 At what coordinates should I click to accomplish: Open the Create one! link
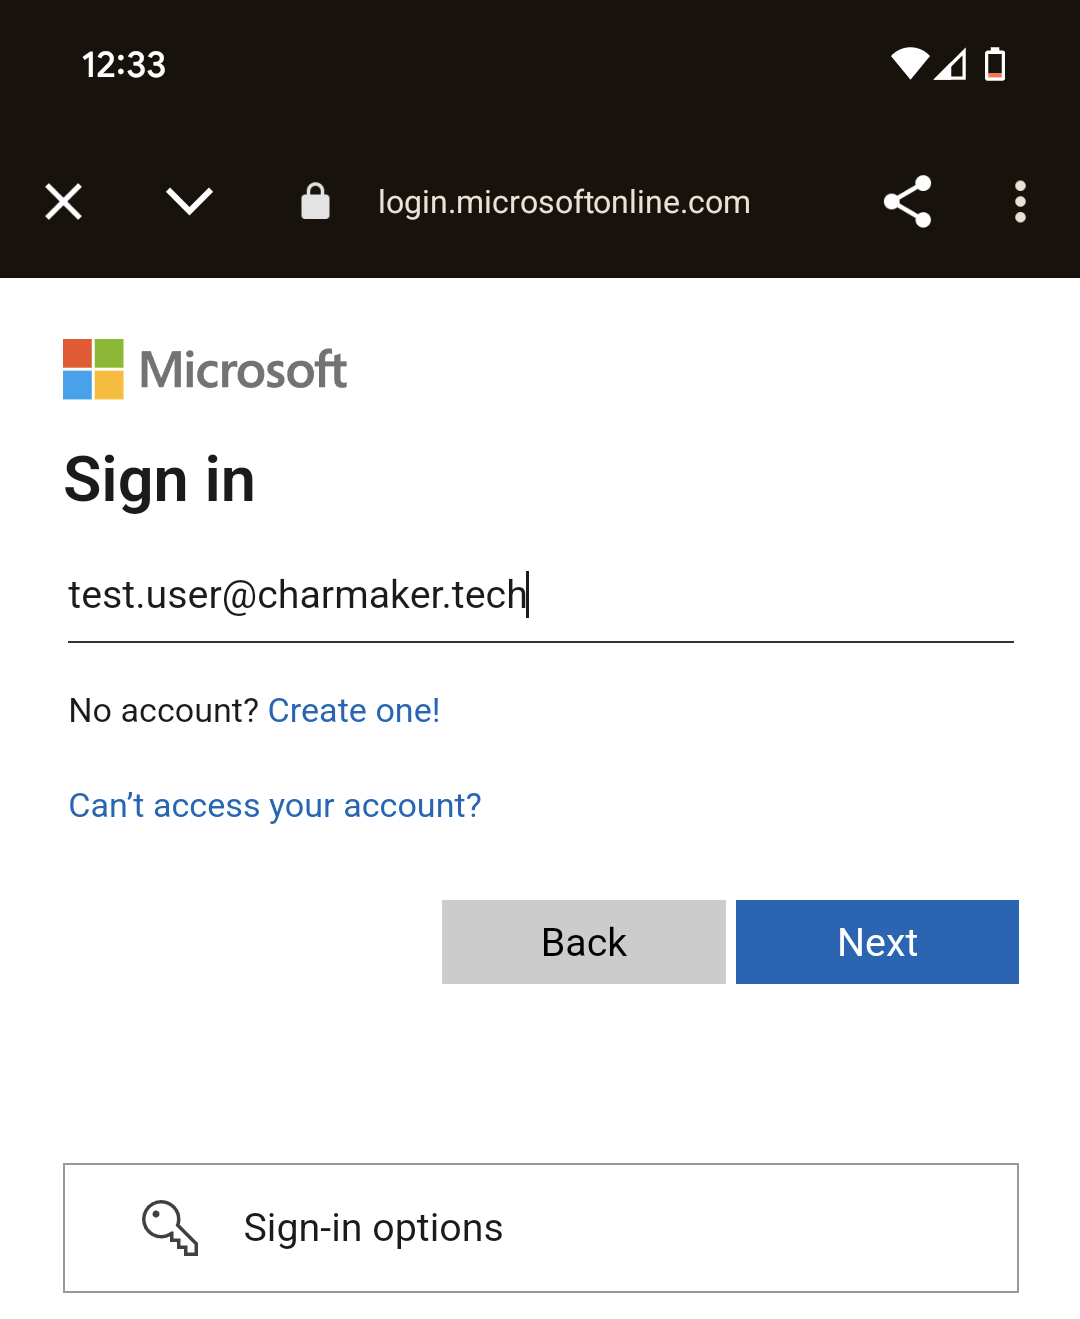[354, 711]
